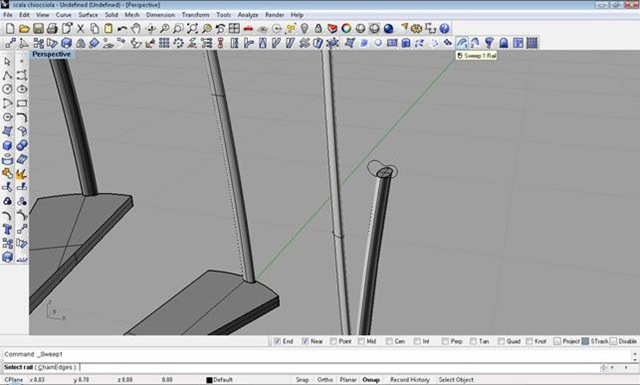Click the Default layer swatch in status bar
Viewport: 640px width, 385px height.
point(209,380)
